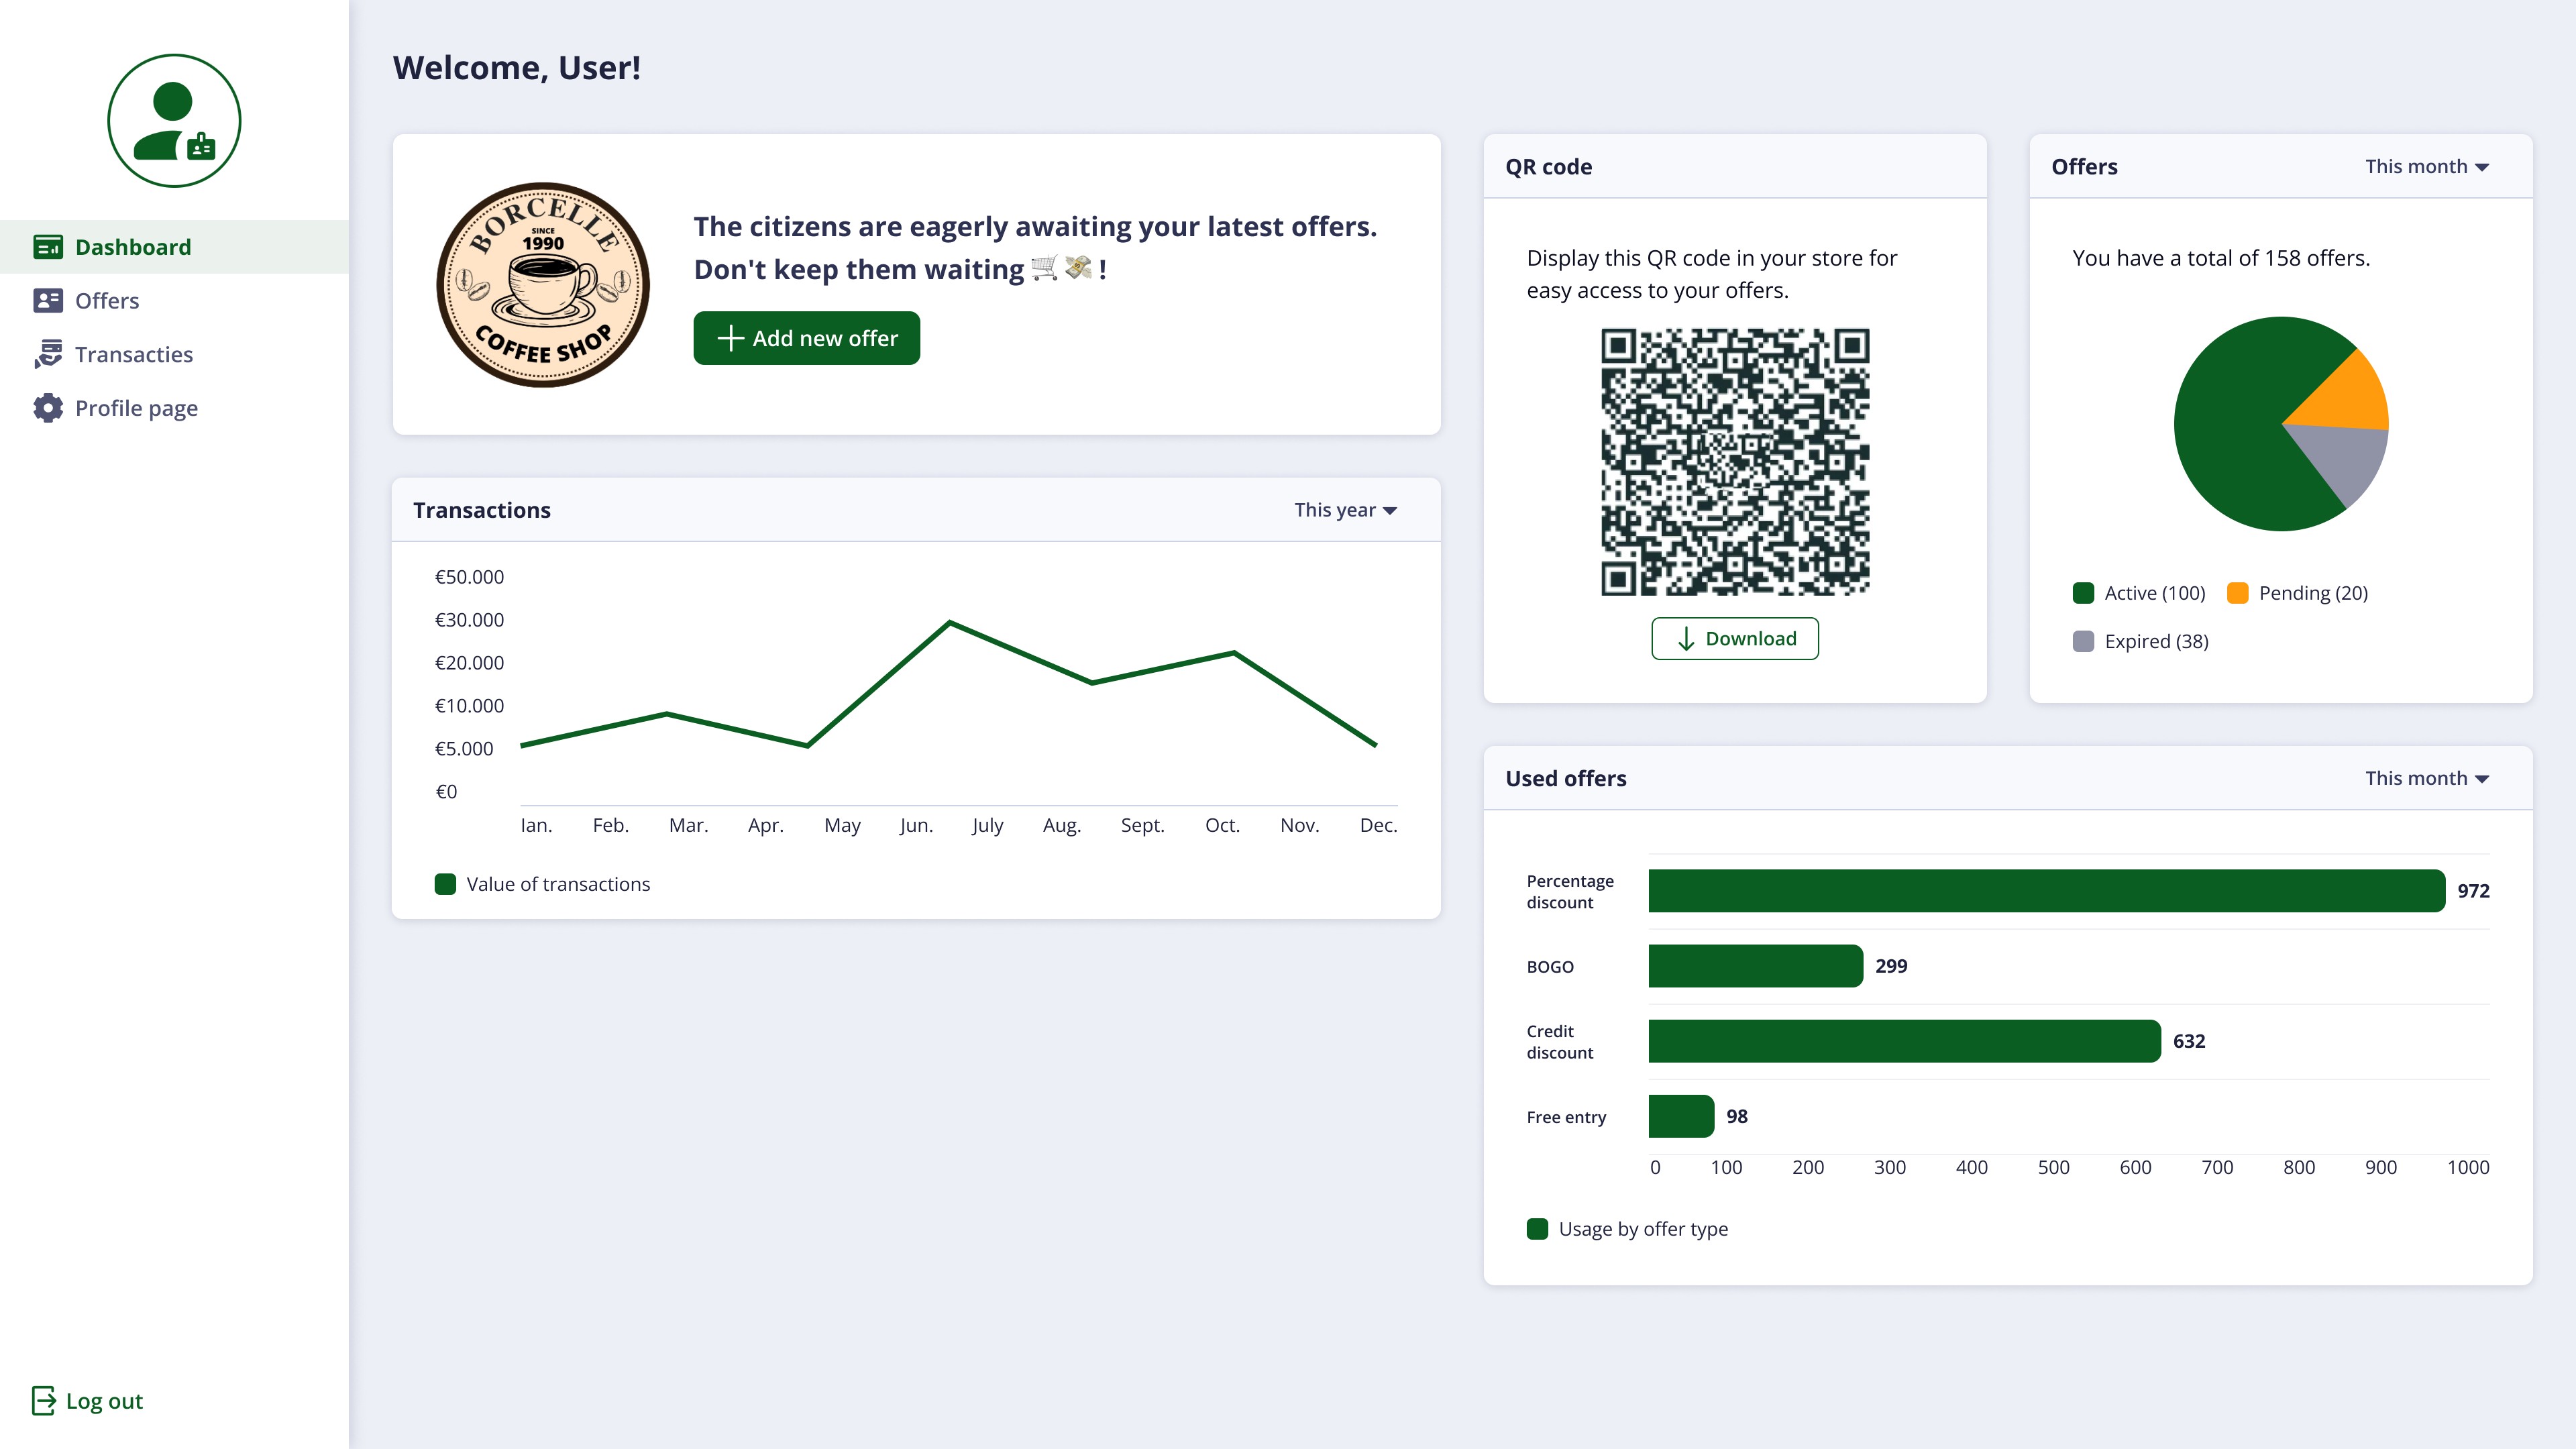Go to Offers menu item
The height and width of the screenshot is (1449, 2576).
pyautogui.click(x=107, y=301)
